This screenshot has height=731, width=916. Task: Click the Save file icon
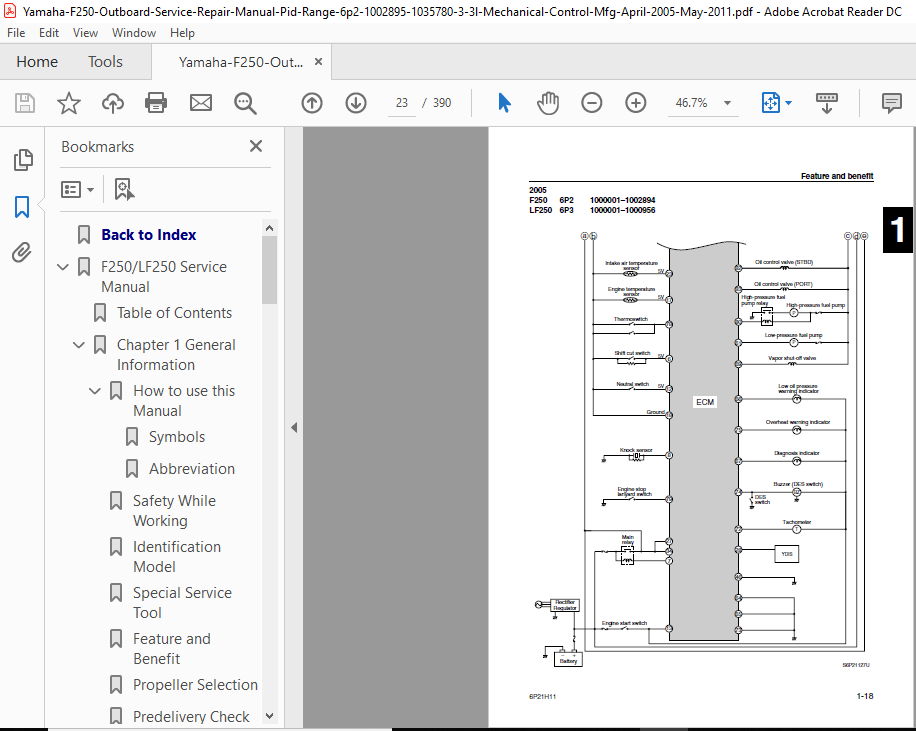[25, 103]
